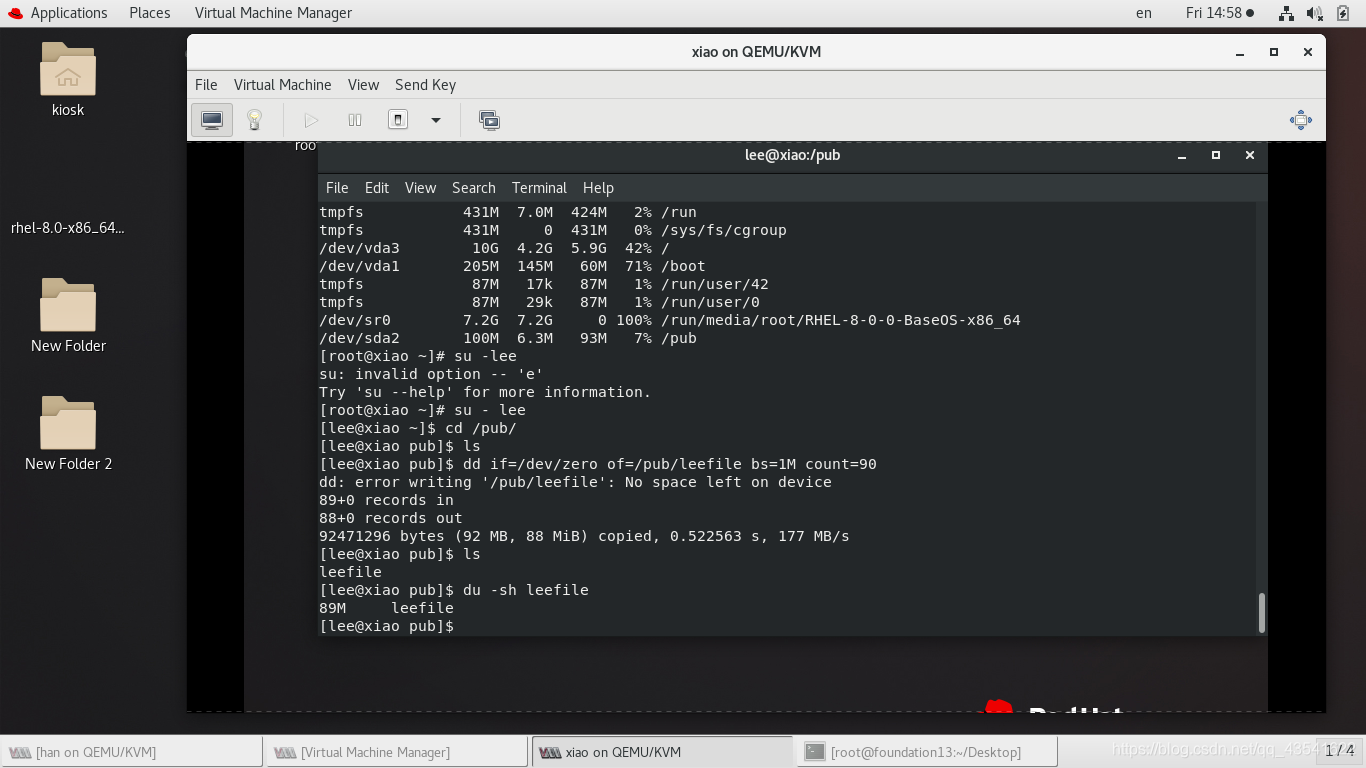This screenshot has height=768, width=1366.
Task: Open the terminal Help menu
Action: [598, 188]
